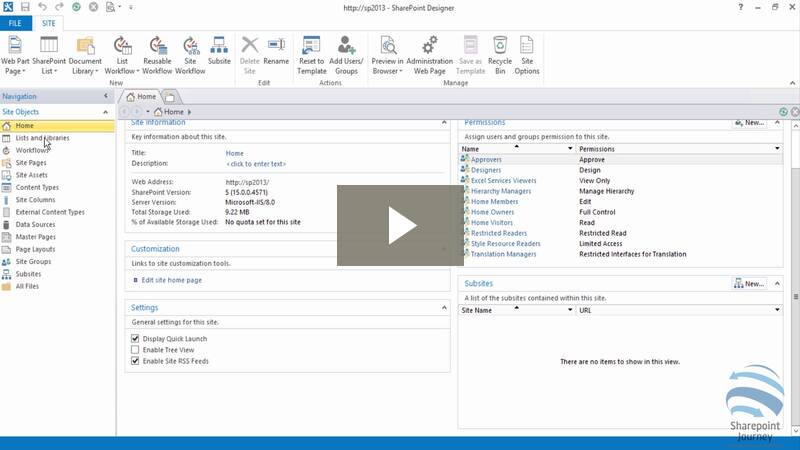Click New in Subsites section
Image resolution: width=800 pixels, height=450 pixels.
(749, 283)
